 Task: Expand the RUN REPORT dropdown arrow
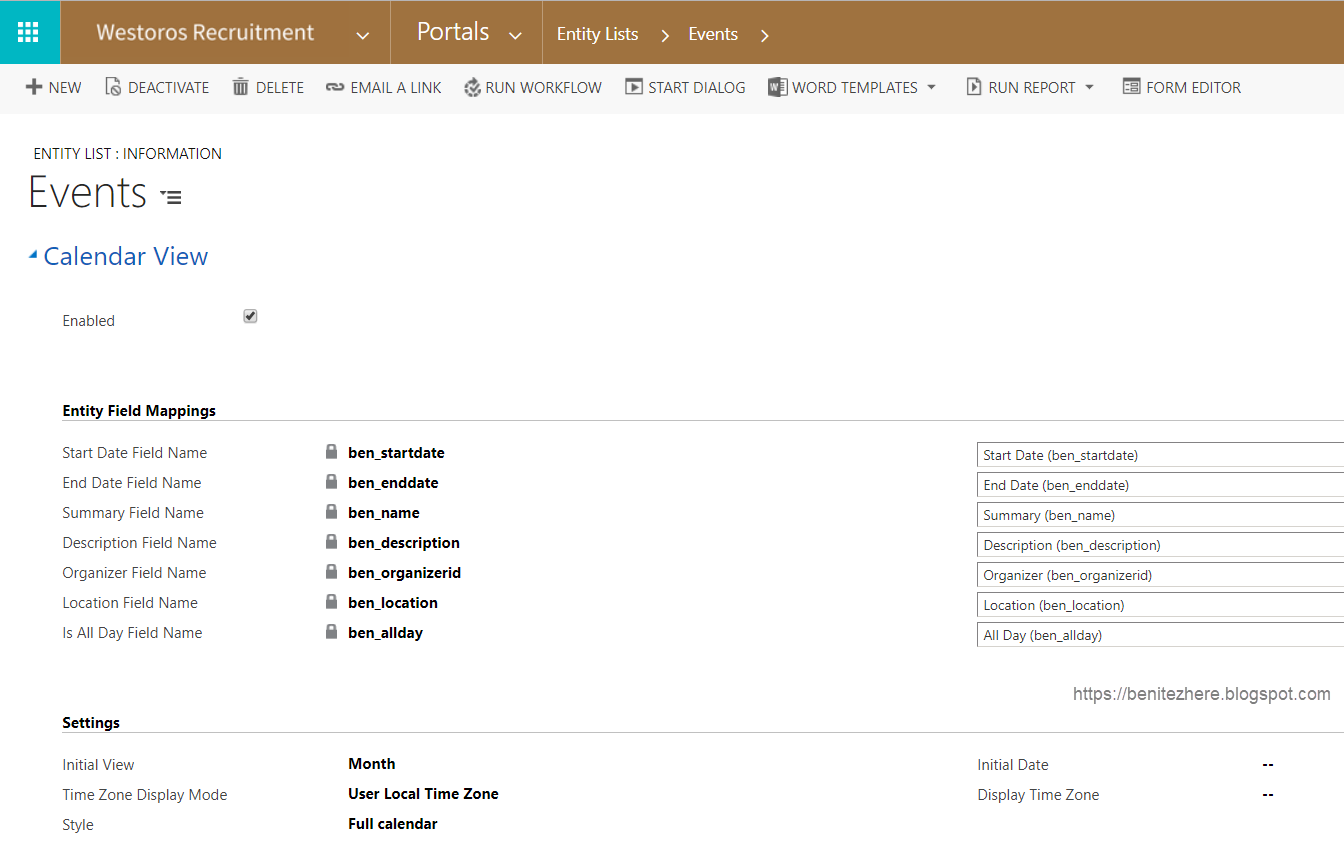tap(1089, 87)
